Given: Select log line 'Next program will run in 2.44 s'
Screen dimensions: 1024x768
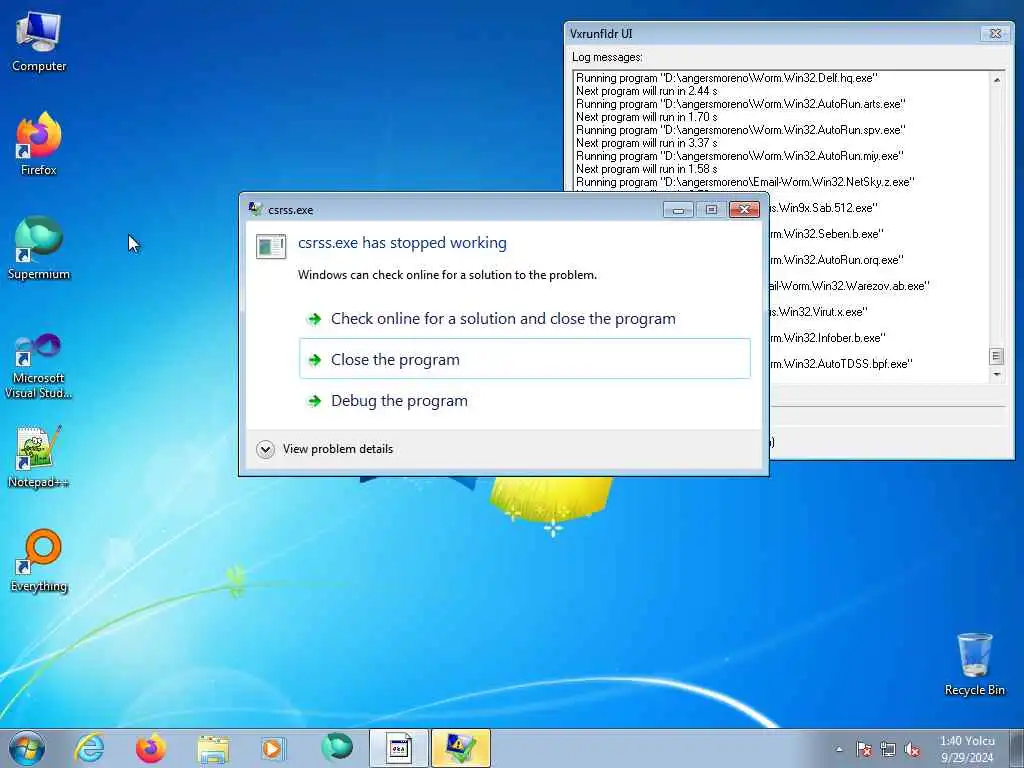Looking at the screenshot, I should point(647,91).
